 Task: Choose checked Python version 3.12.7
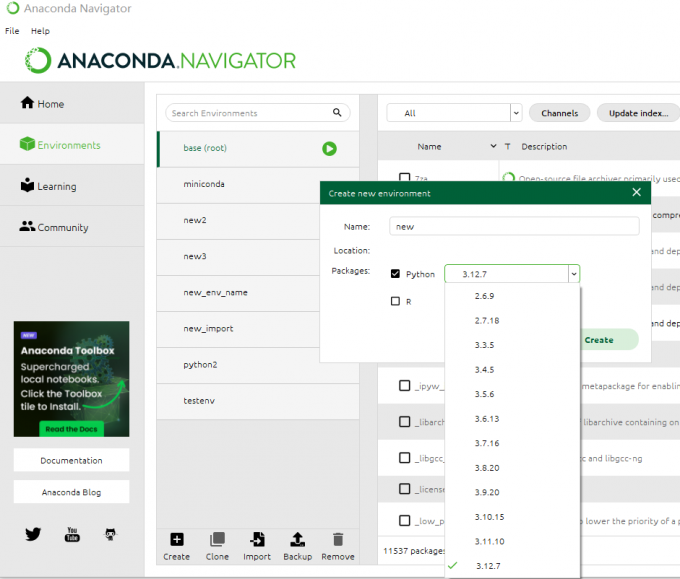click(x=512, y=566)
